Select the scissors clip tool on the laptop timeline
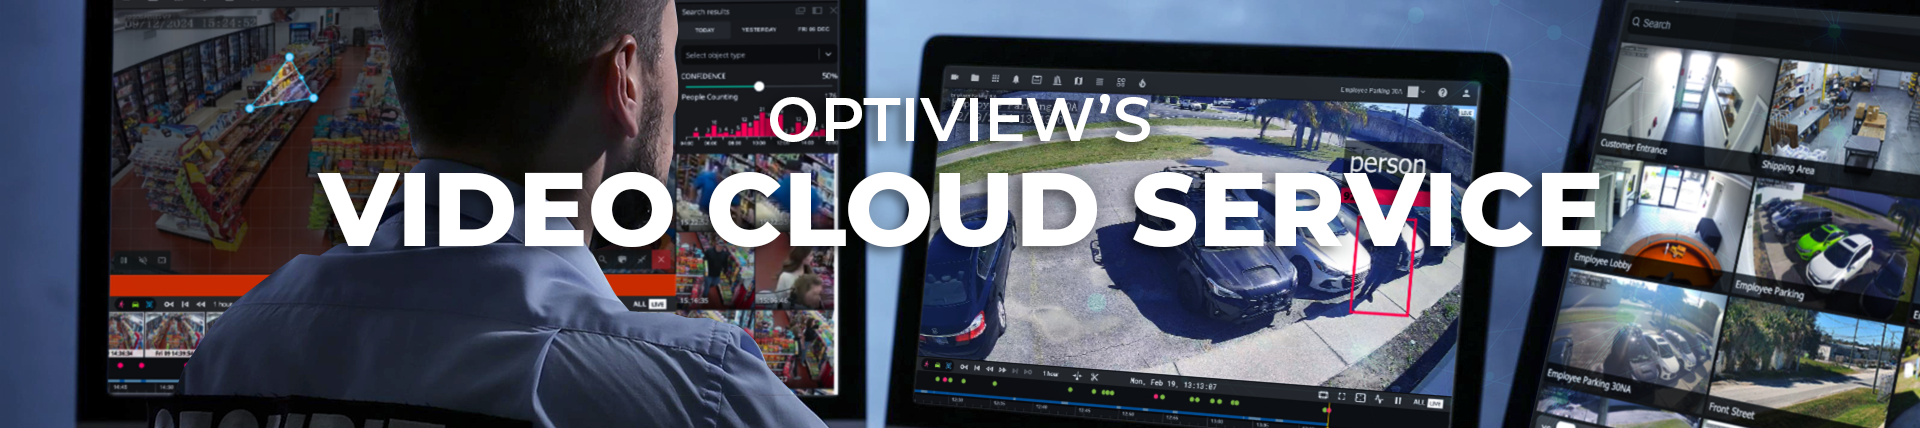This screenshot has height=428, width=1920. [x=1094, y=377]
